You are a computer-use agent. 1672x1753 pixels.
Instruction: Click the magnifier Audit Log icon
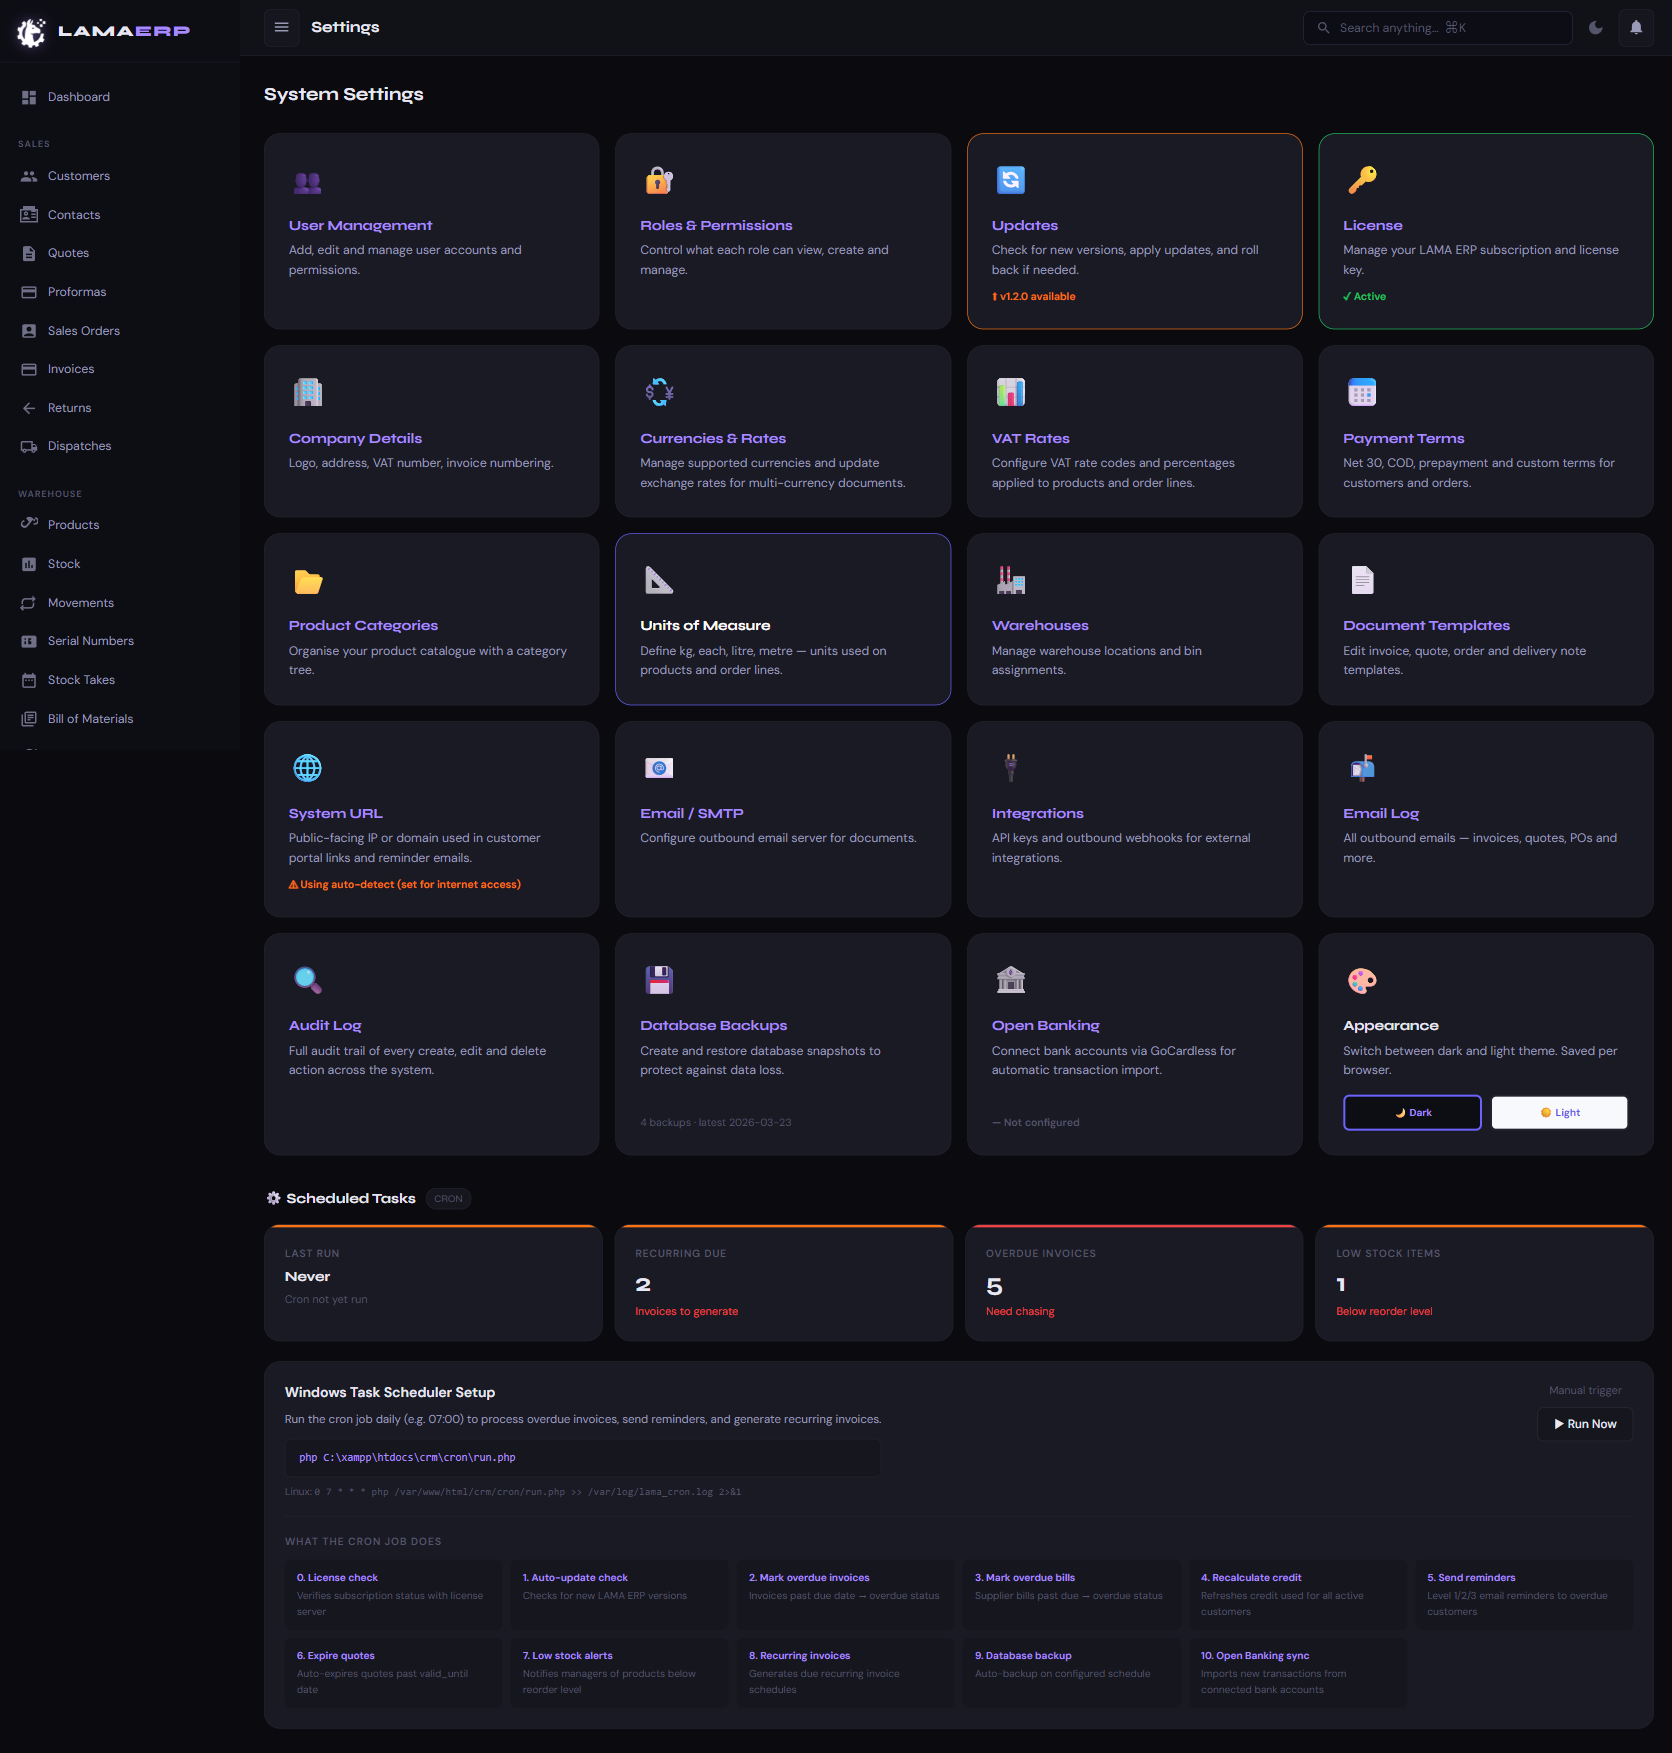307,980
